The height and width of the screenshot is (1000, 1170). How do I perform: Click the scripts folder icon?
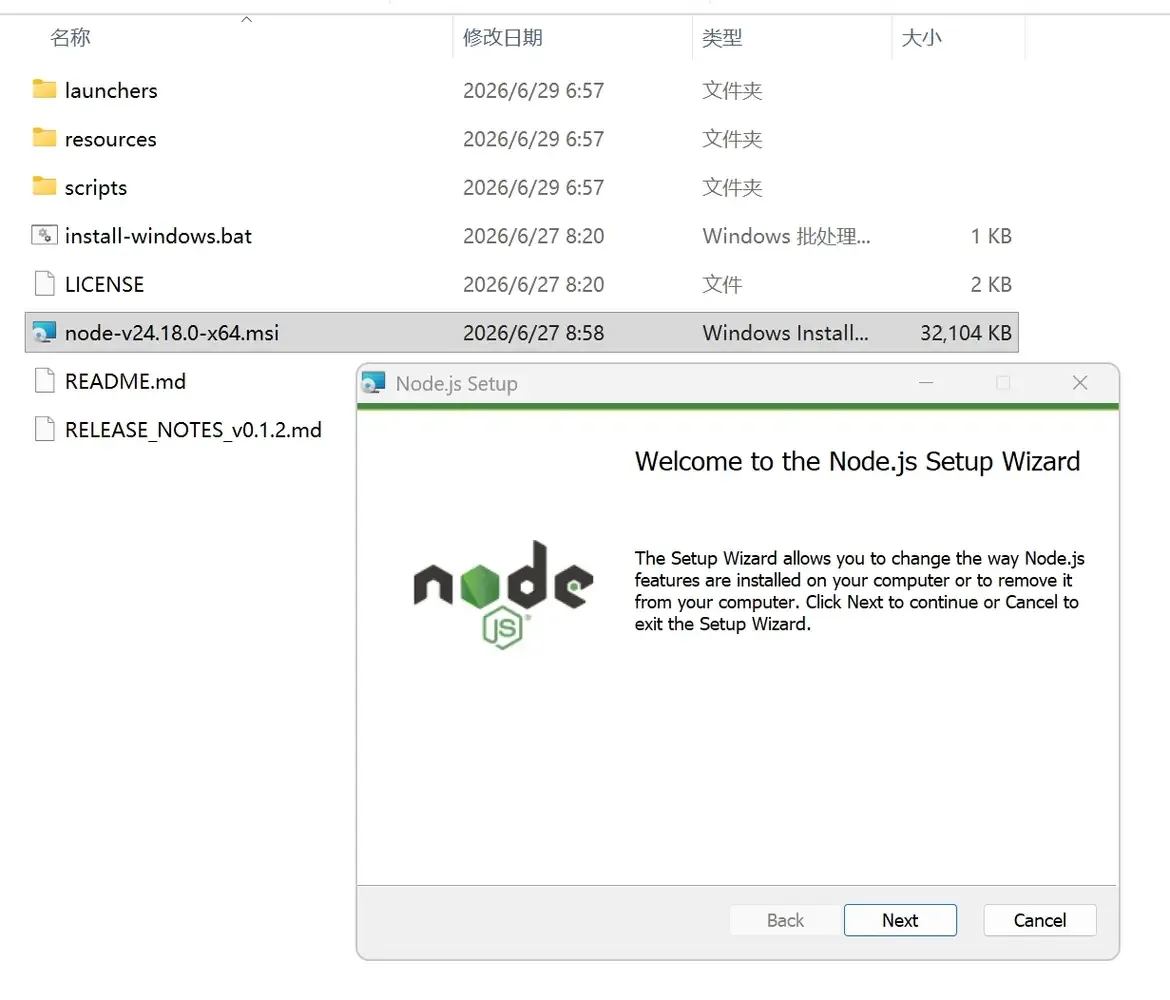[x=44, y=187]
